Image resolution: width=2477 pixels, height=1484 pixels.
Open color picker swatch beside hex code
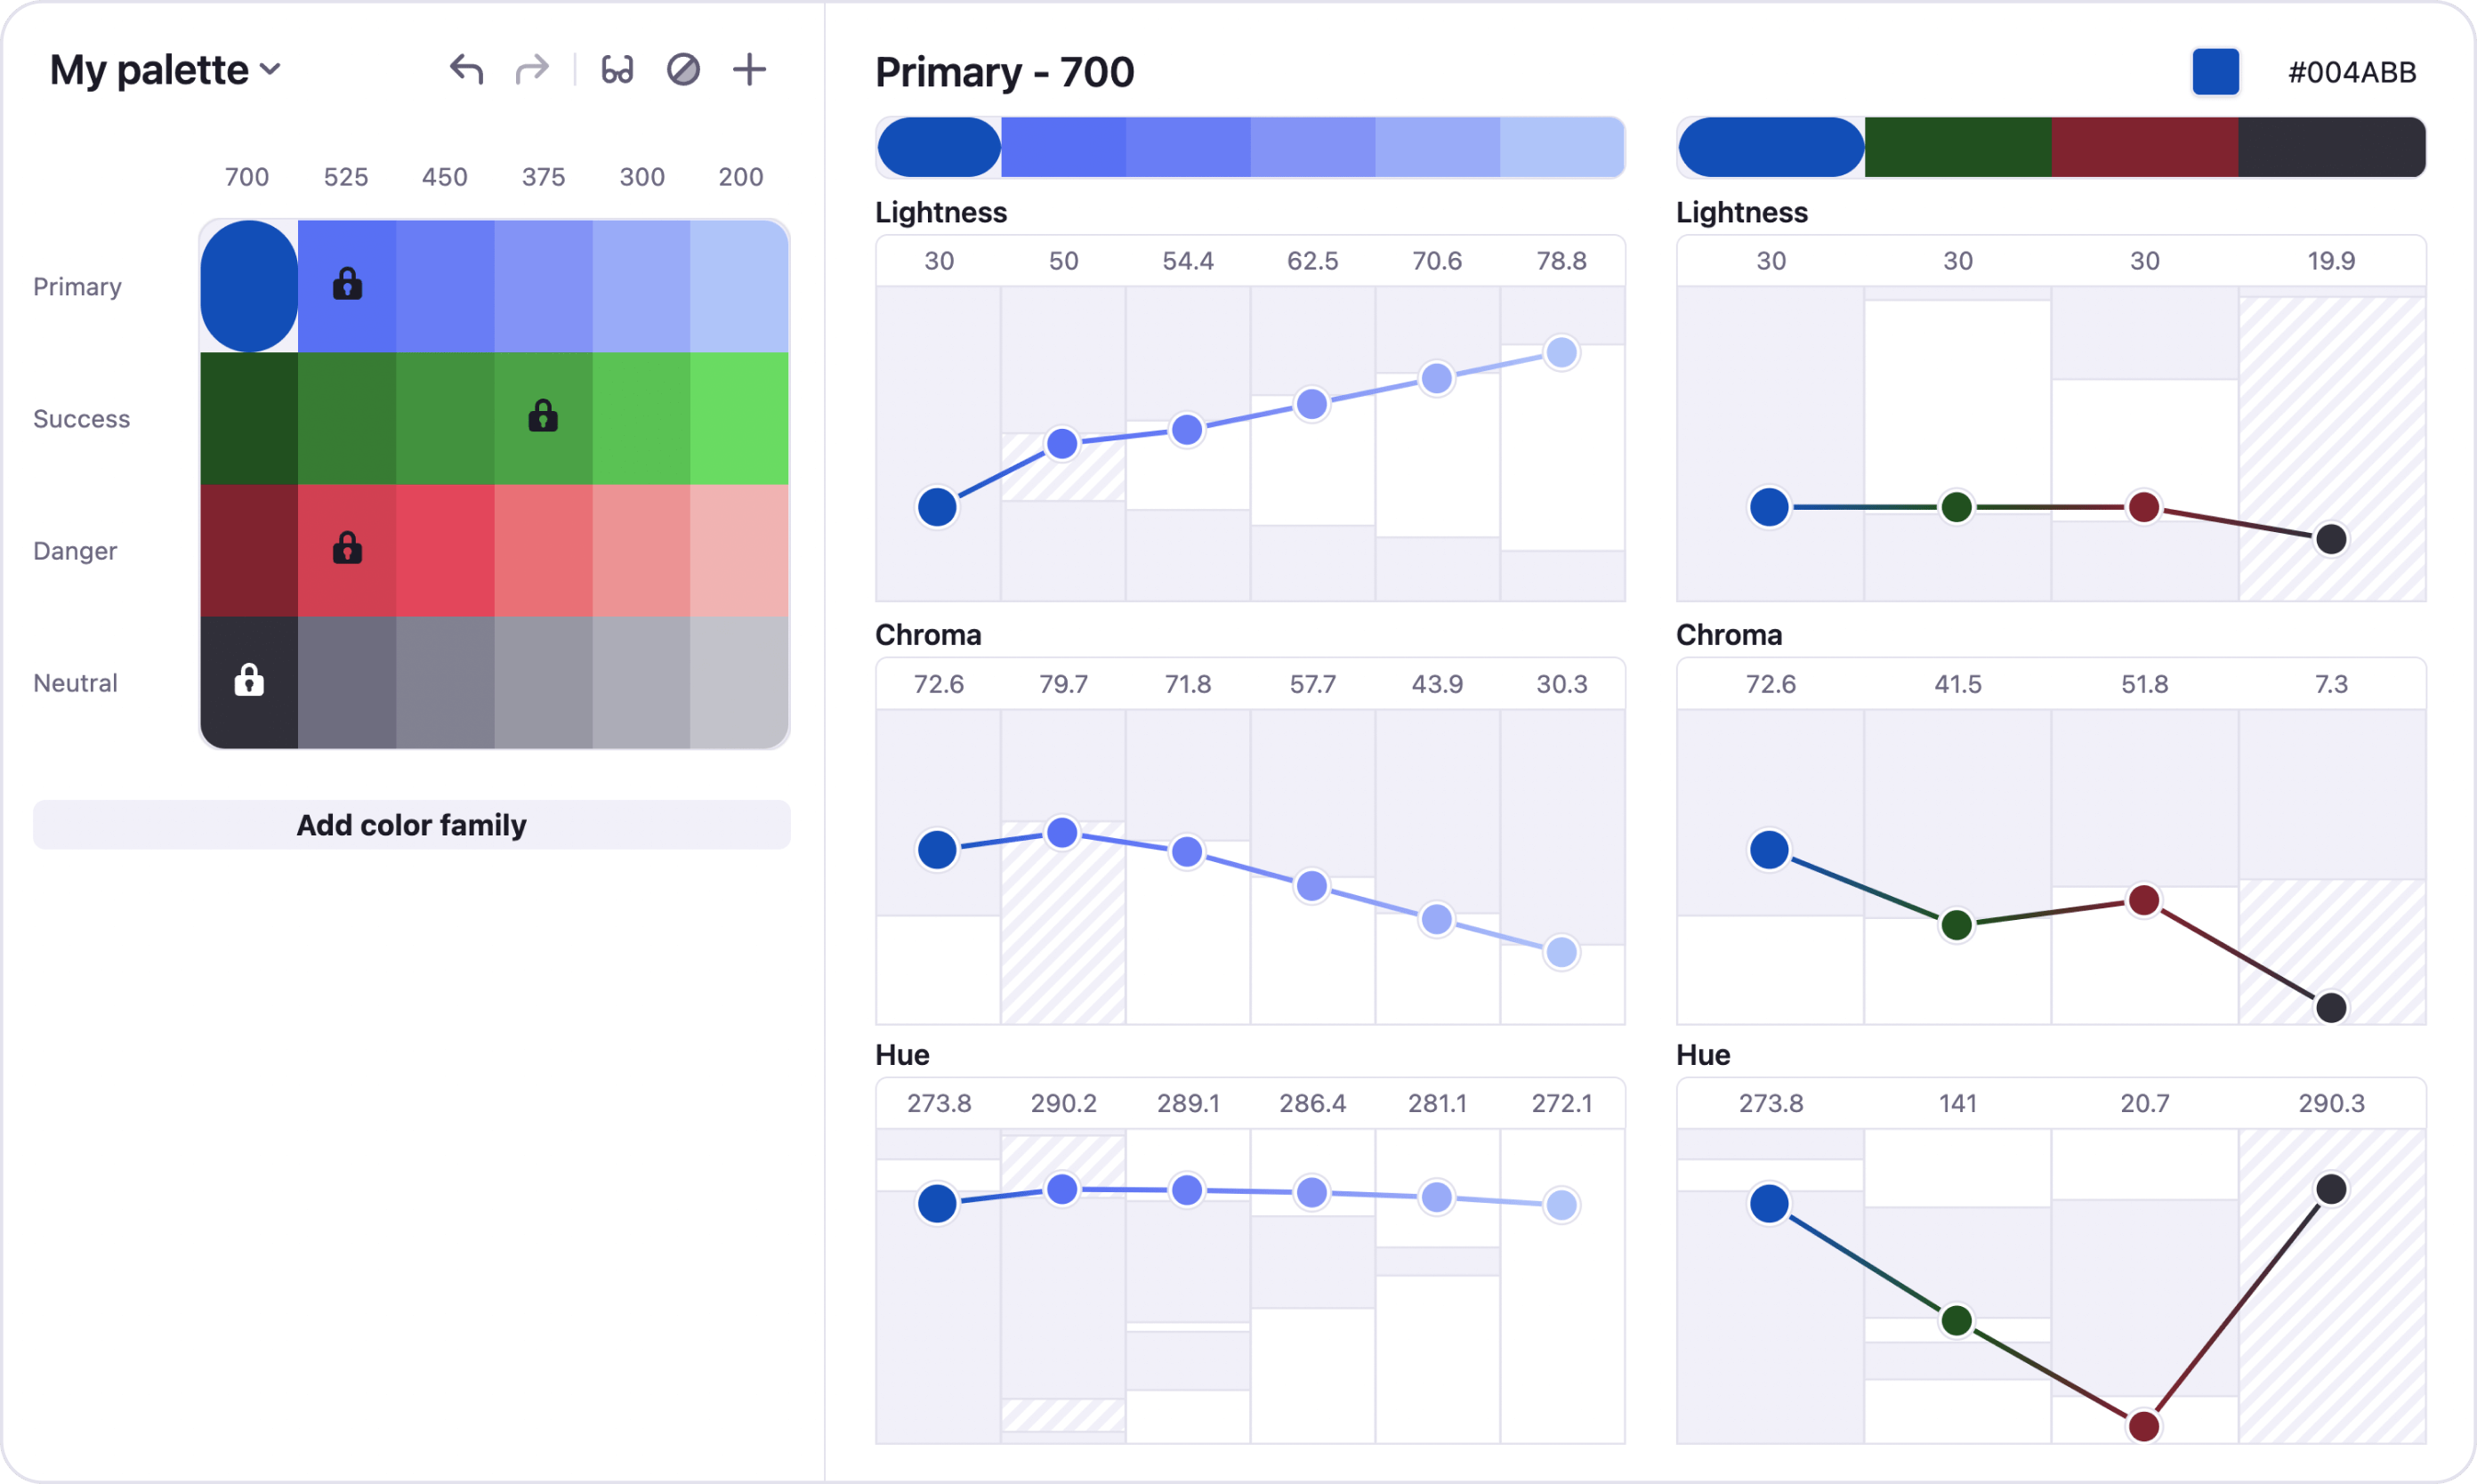click(x=2215, y=72)
